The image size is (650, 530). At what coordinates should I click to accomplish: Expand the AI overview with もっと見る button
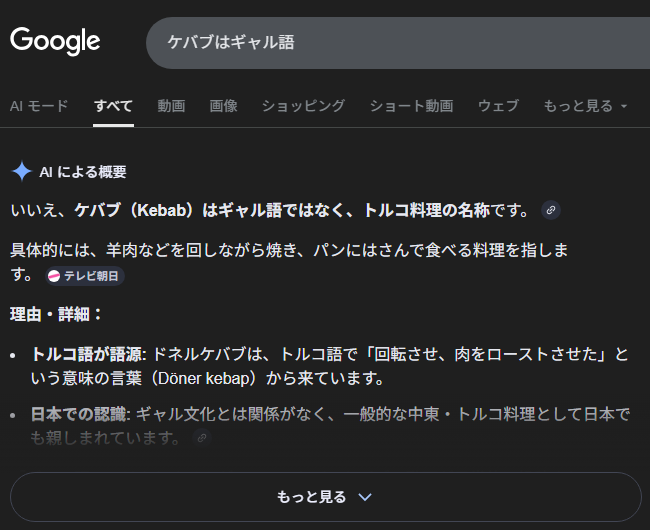coord(325,497)
